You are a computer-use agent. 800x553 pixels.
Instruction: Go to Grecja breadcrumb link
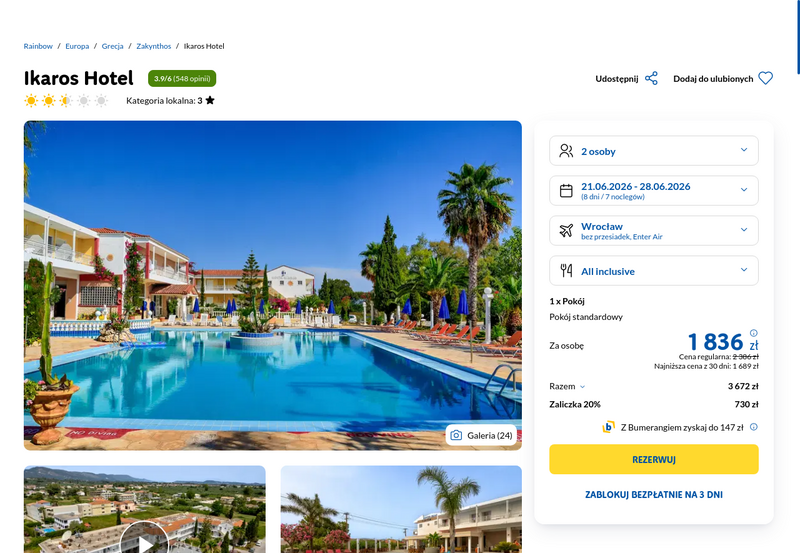click(x=112, y=46)
